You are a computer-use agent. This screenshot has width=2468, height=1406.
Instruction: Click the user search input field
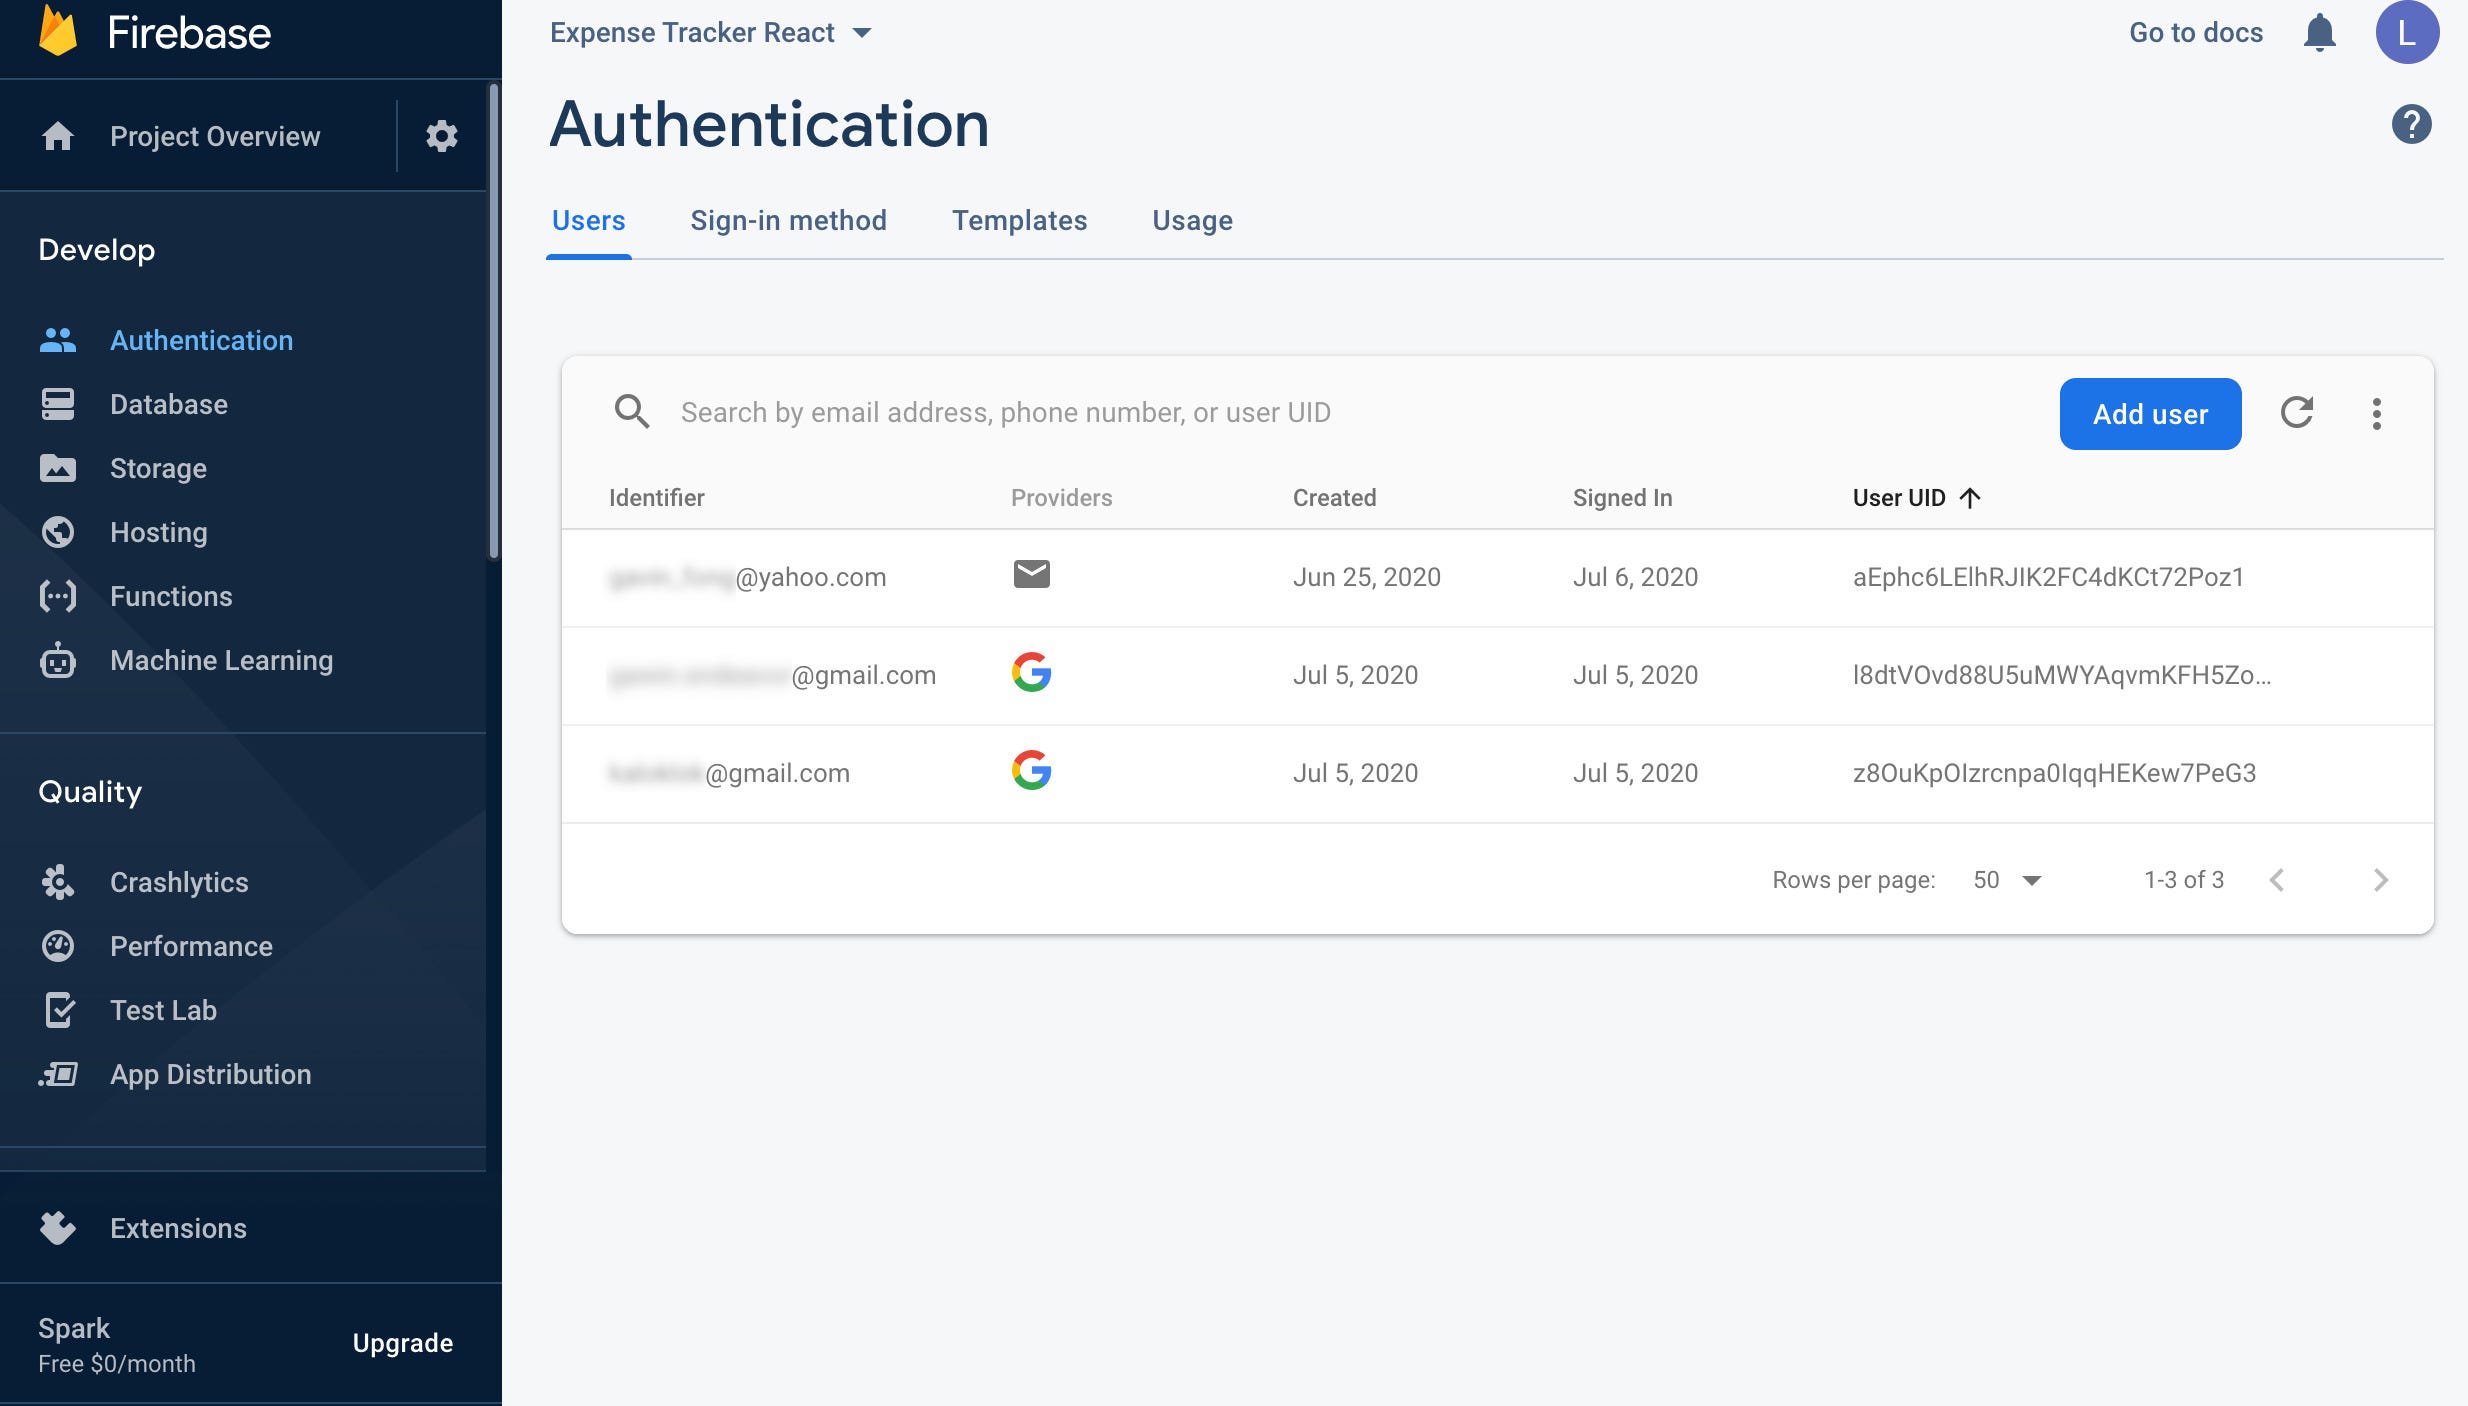coord(1005,413)
